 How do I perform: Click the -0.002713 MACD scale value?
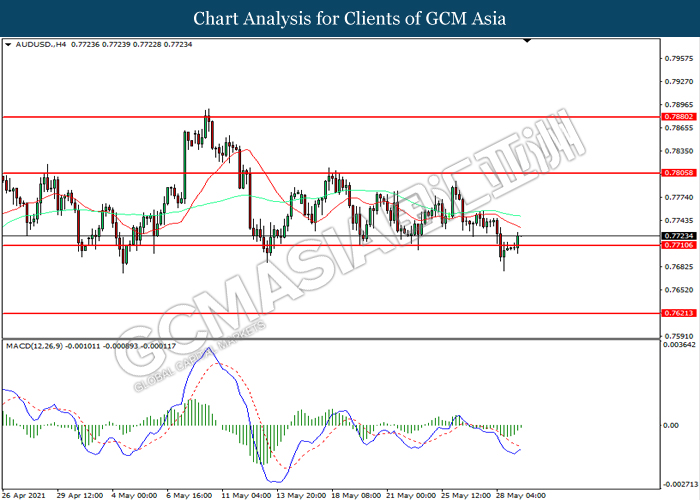(x=680, y=484)
